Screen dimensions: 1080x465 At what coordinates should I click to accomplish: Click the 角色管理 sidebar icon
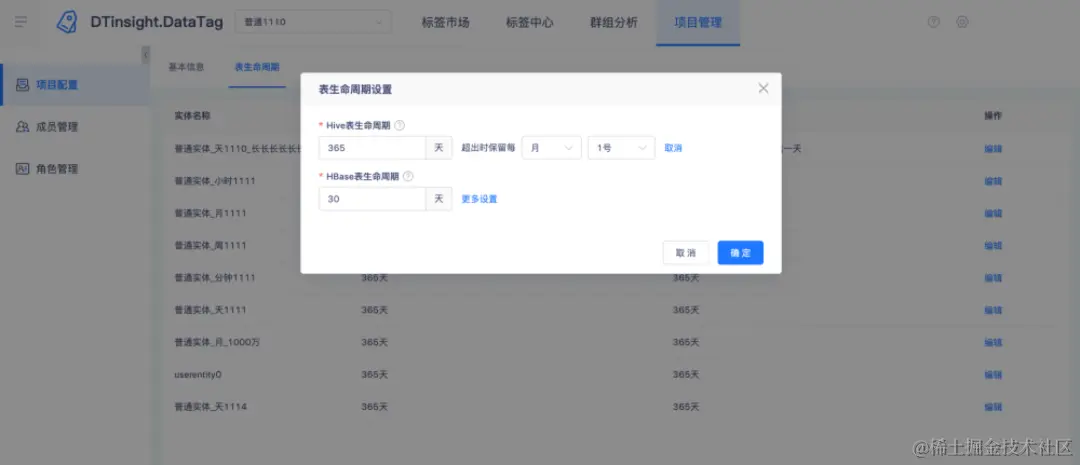[22, 169]
